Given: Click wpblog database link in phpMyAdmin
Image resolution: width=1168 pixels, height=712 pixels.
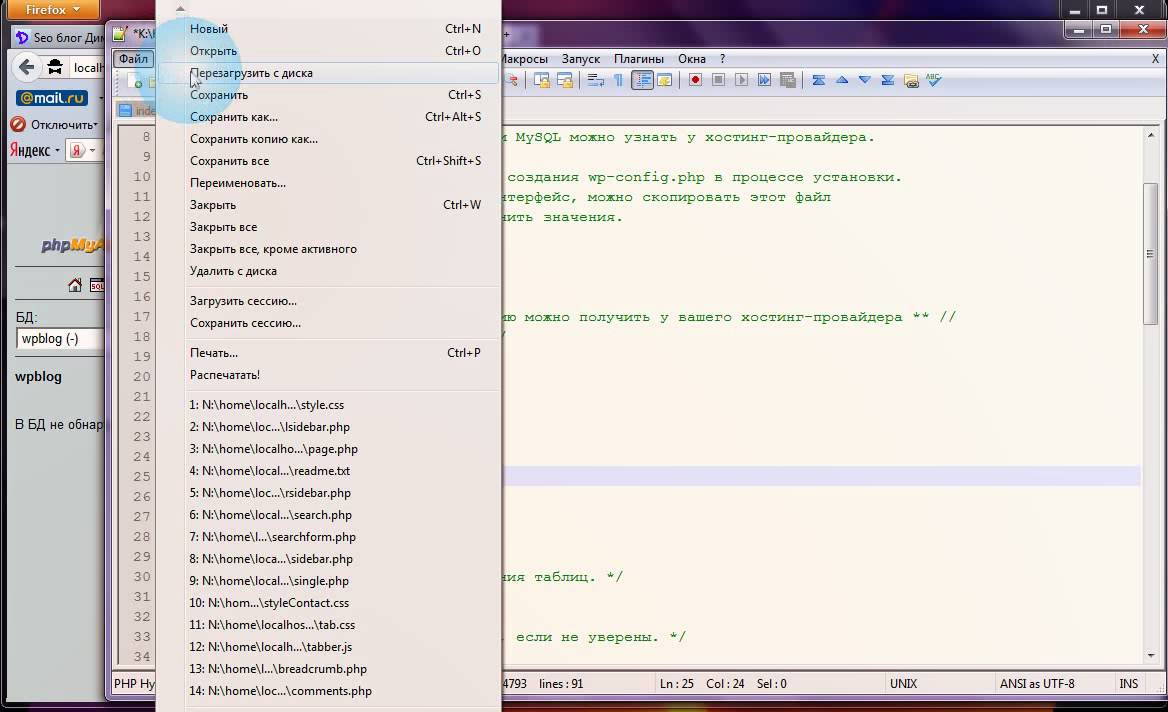Looking at the screenshot, I should click(38, 376).
